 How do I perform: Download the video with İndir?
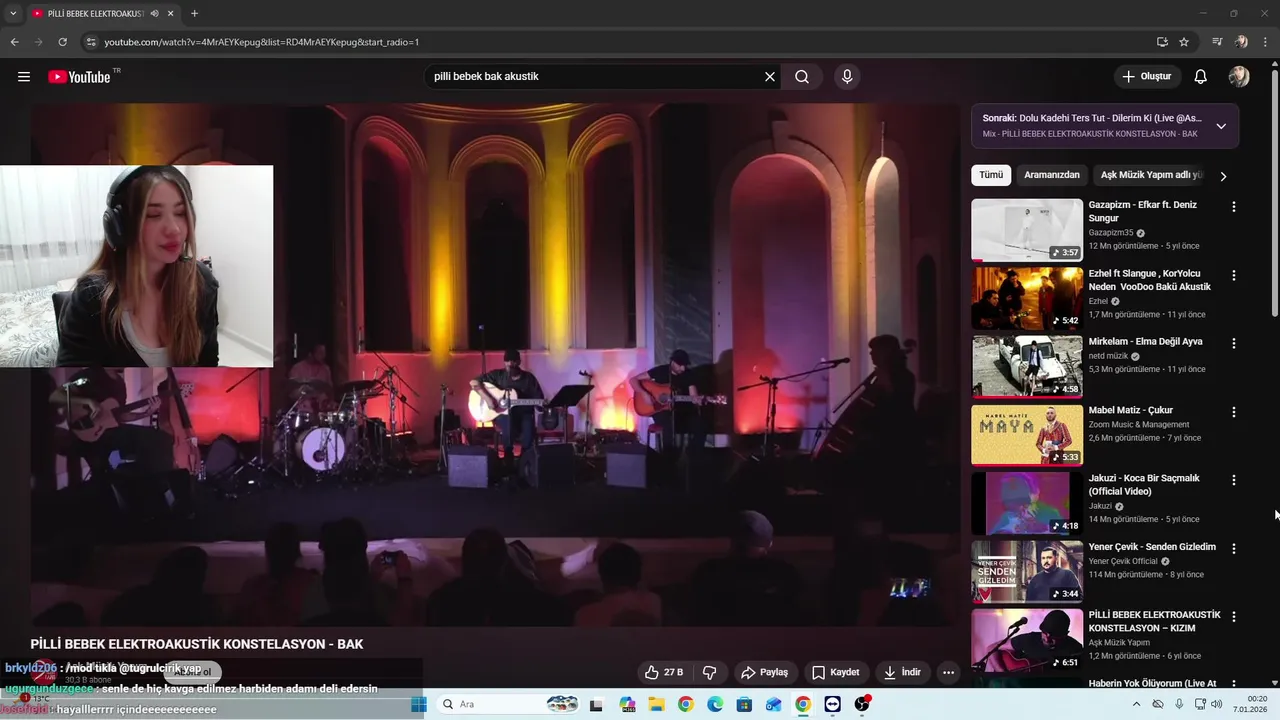(902, 672)
